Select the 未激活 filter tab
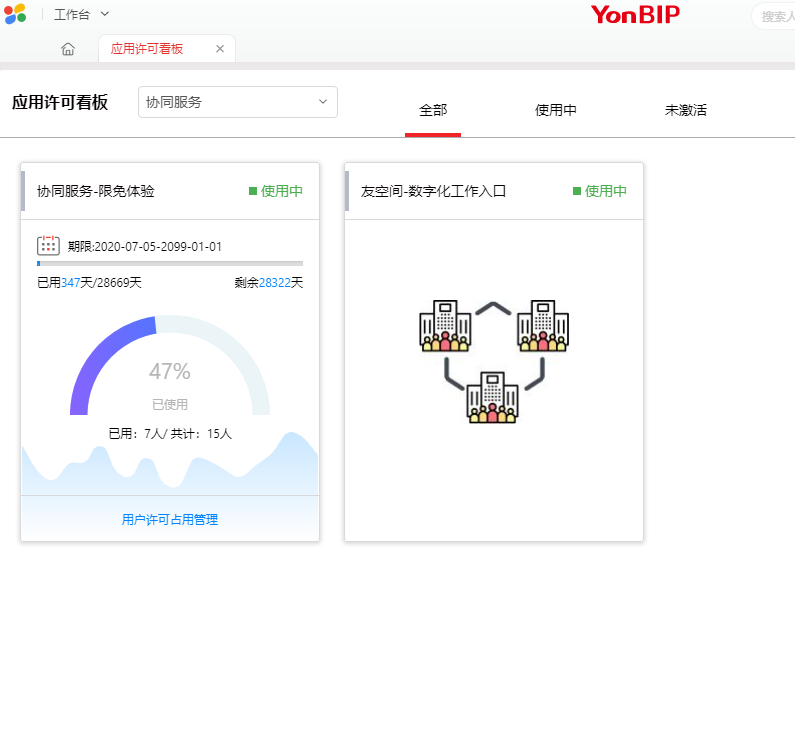 click(686, 110)
